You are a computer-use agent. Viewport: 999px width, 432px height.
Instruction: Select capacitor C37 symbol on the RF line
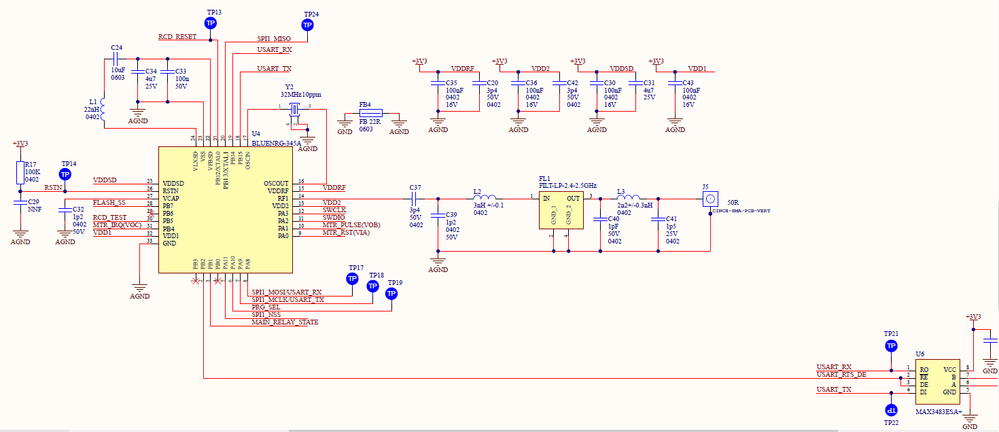pos(415,199)
